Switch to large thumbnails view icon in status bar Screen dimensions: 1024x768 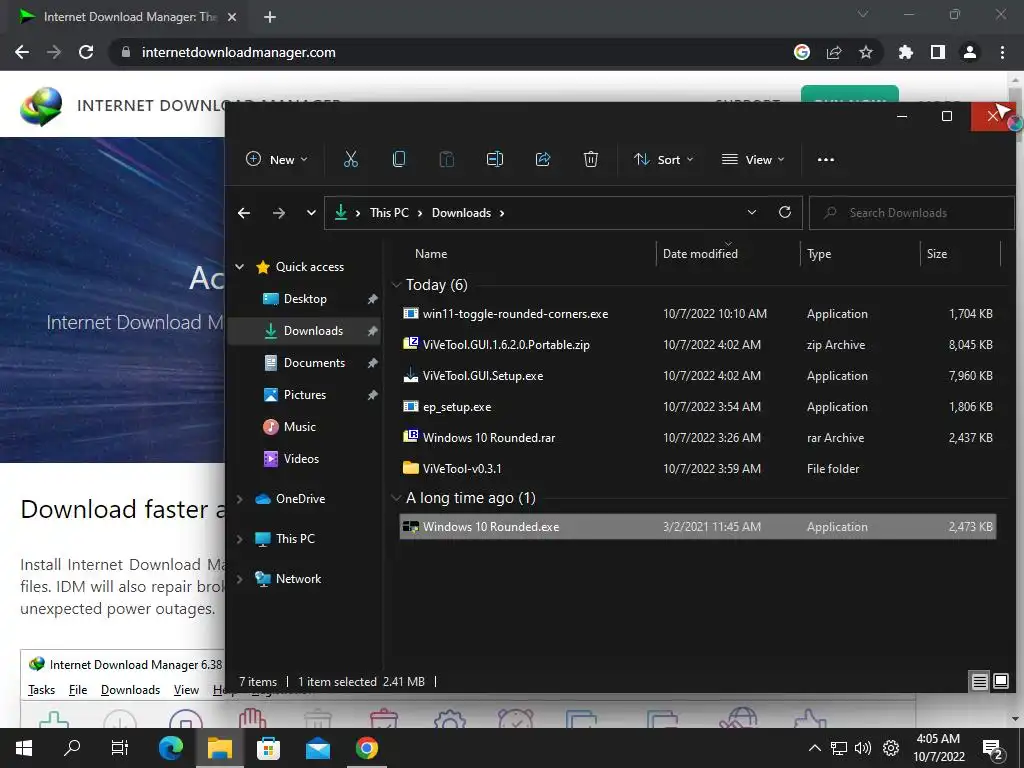tap(1001, 682)
